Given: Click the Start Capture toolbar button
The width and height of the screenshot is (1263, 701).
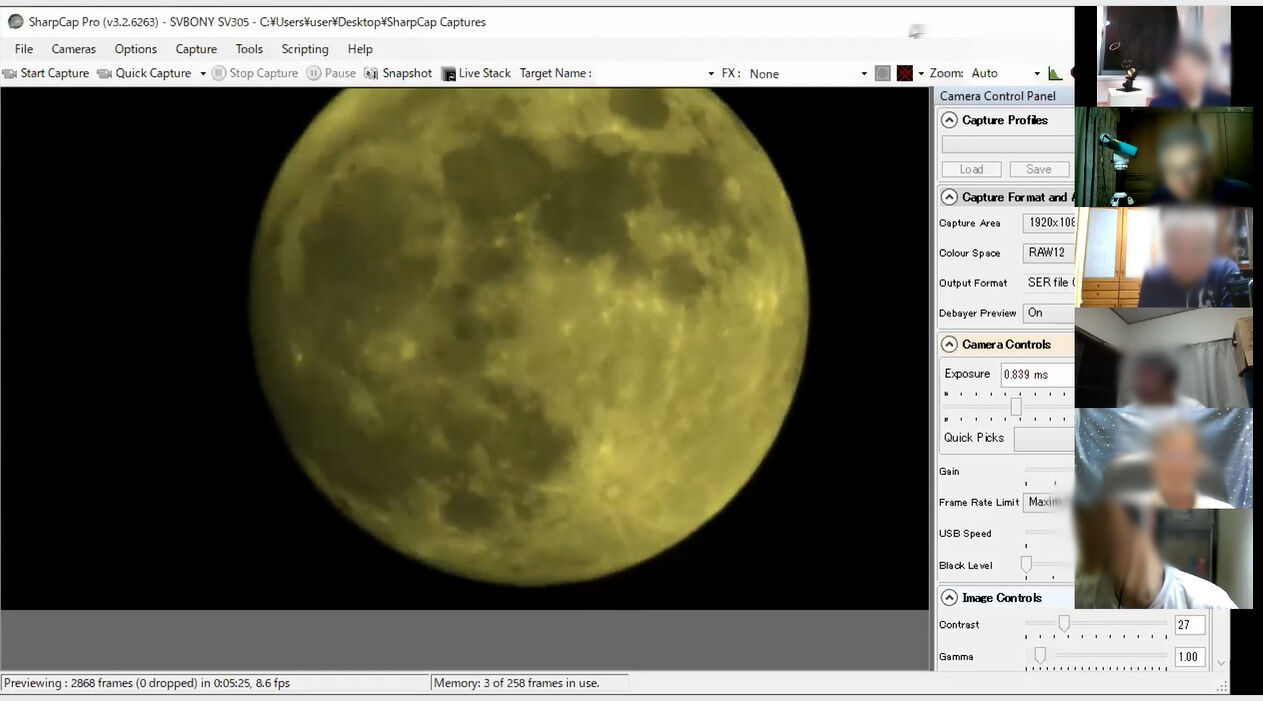Looking at the screenshot, I should tap(46, 73).
